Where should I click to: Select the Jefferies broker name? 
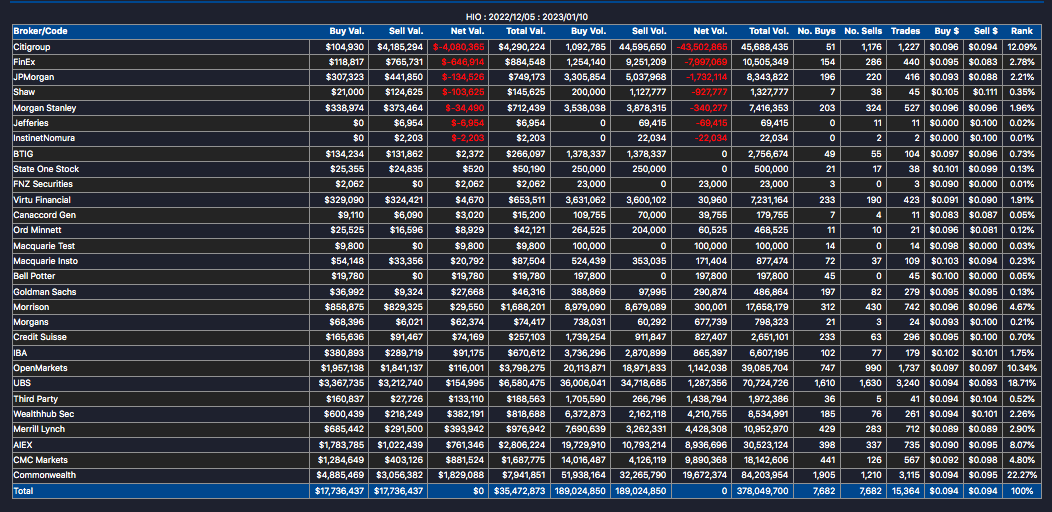[x=31, y=123]
